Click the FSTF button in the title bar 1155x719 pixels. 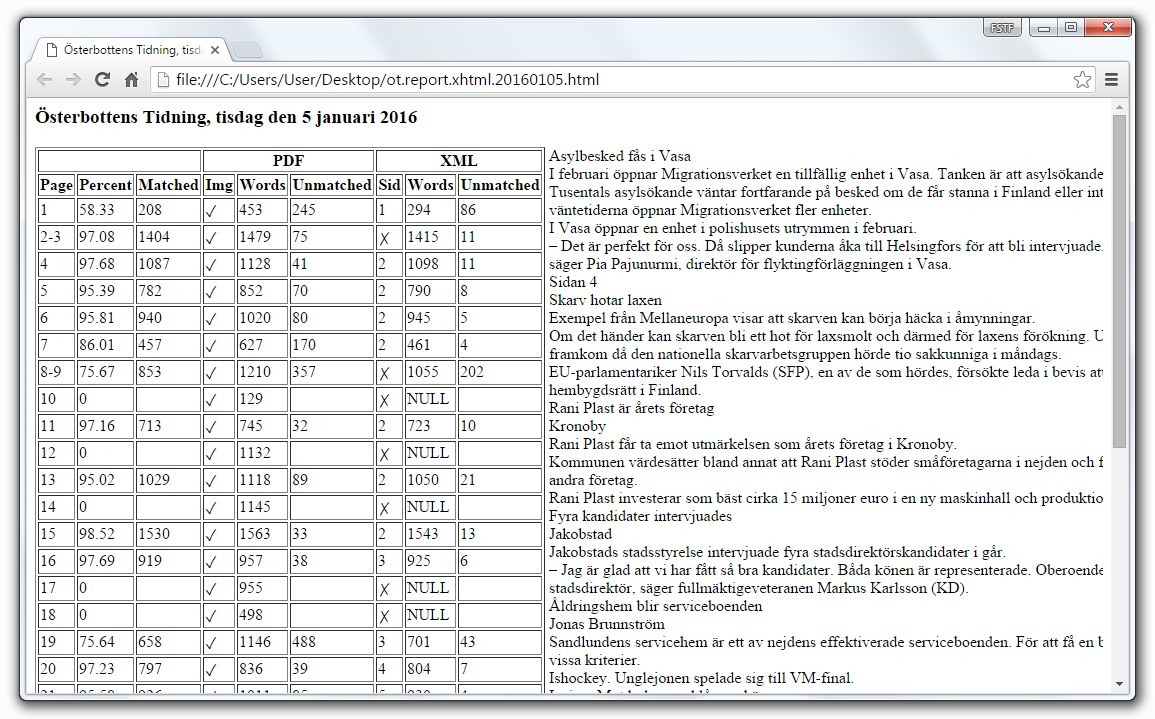tap(1001, 27)
